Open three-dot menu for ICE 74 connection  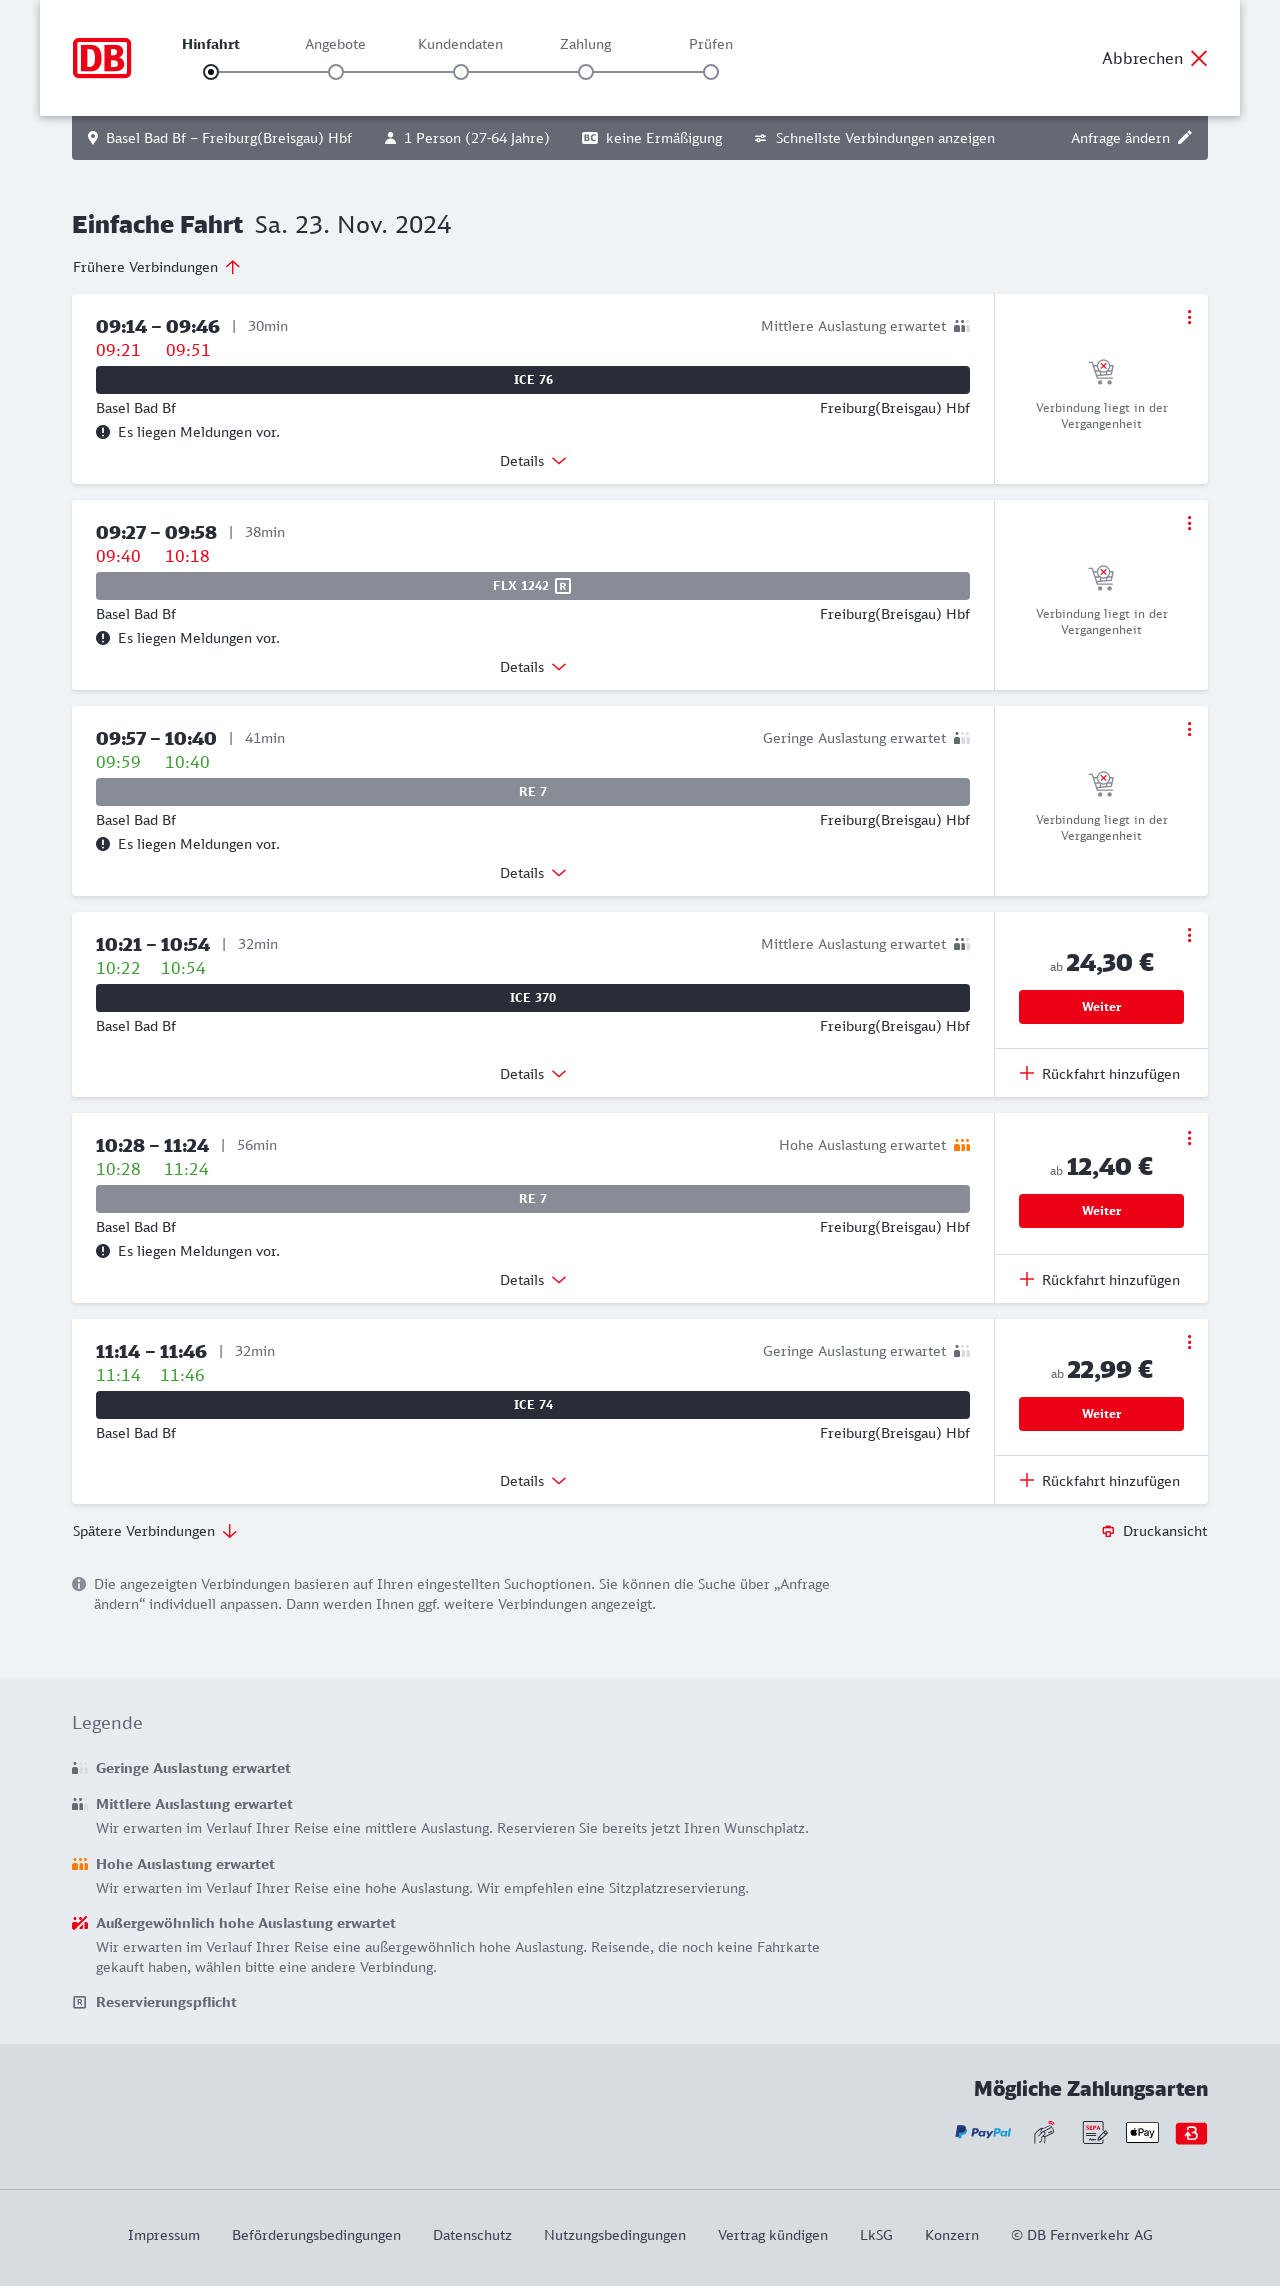pos(1189,1342)
